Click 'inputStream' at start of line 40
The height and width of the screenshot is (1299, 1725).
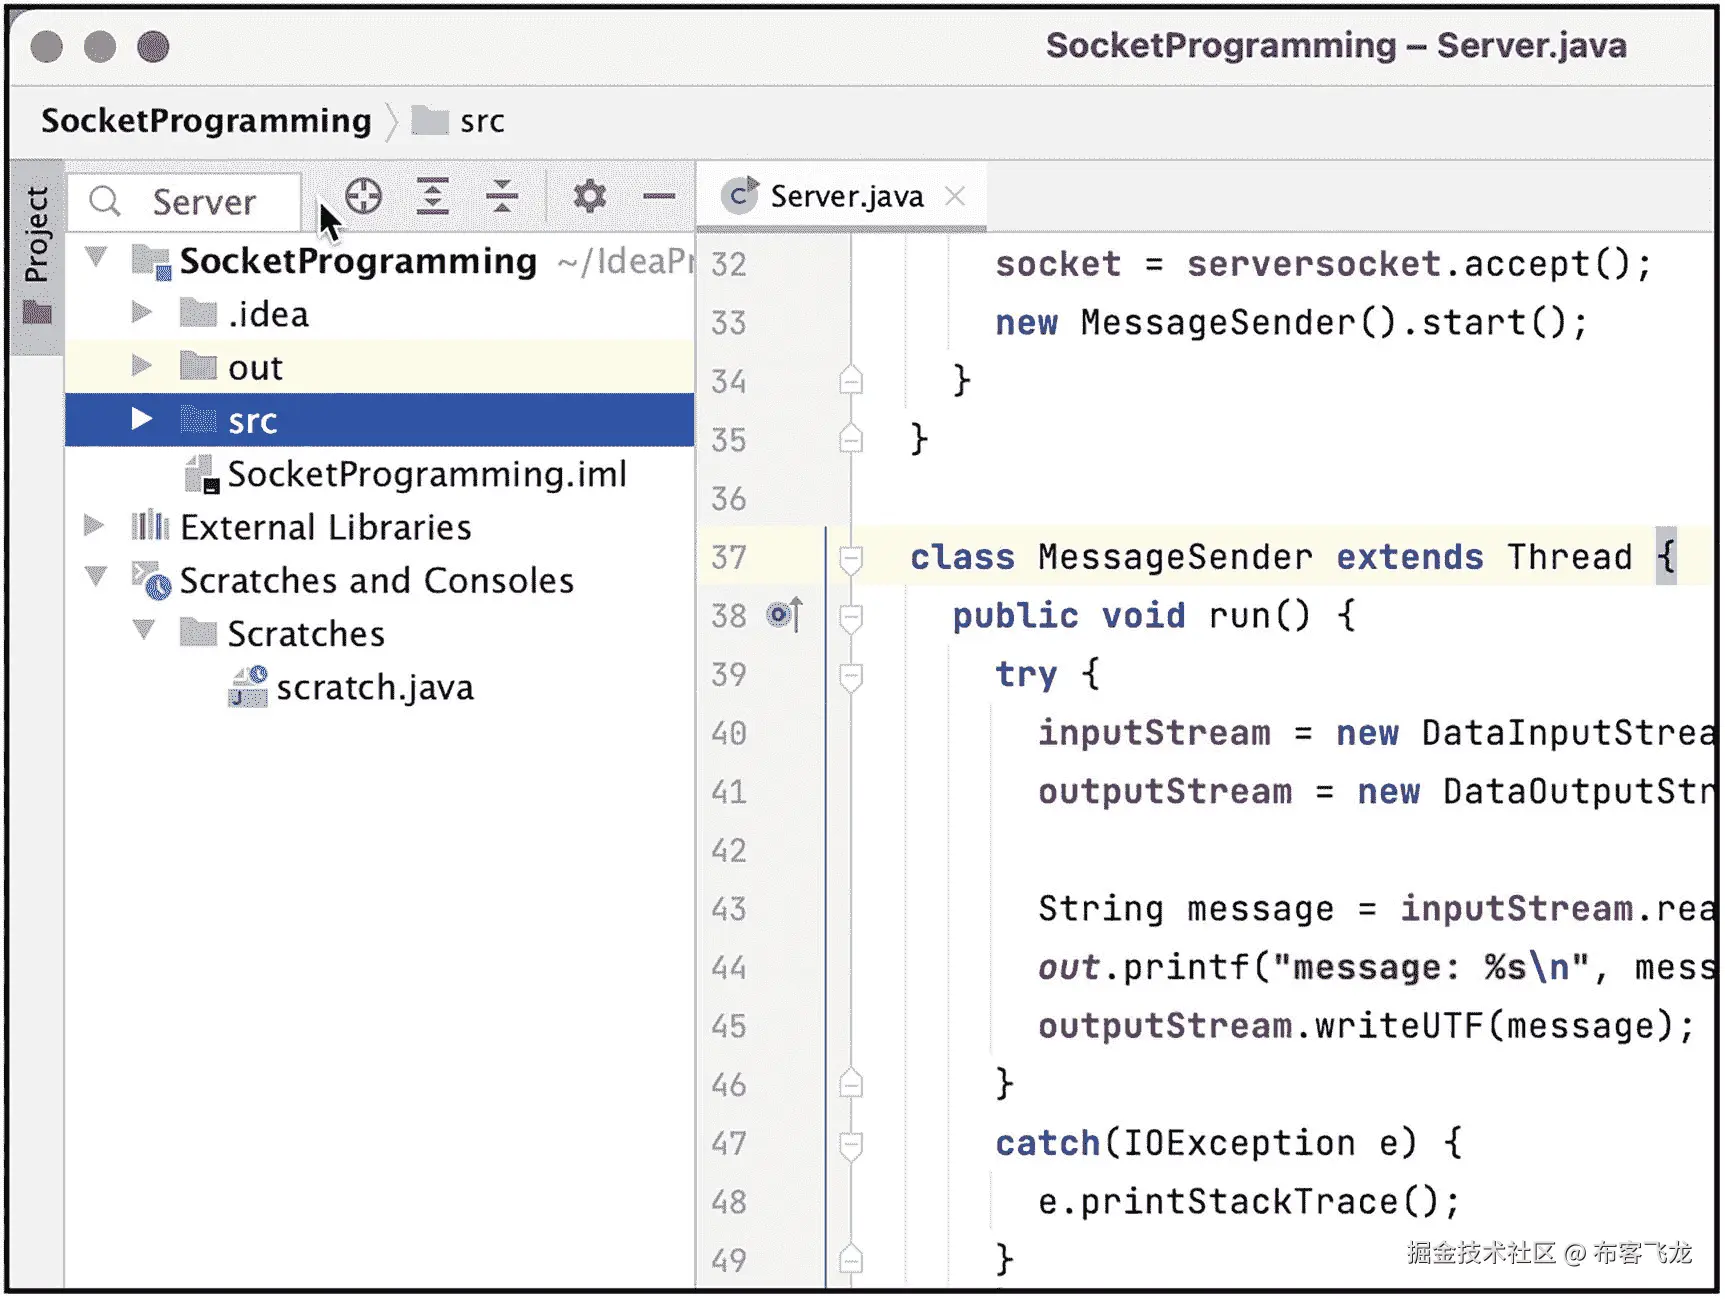tap(1154, 733)
